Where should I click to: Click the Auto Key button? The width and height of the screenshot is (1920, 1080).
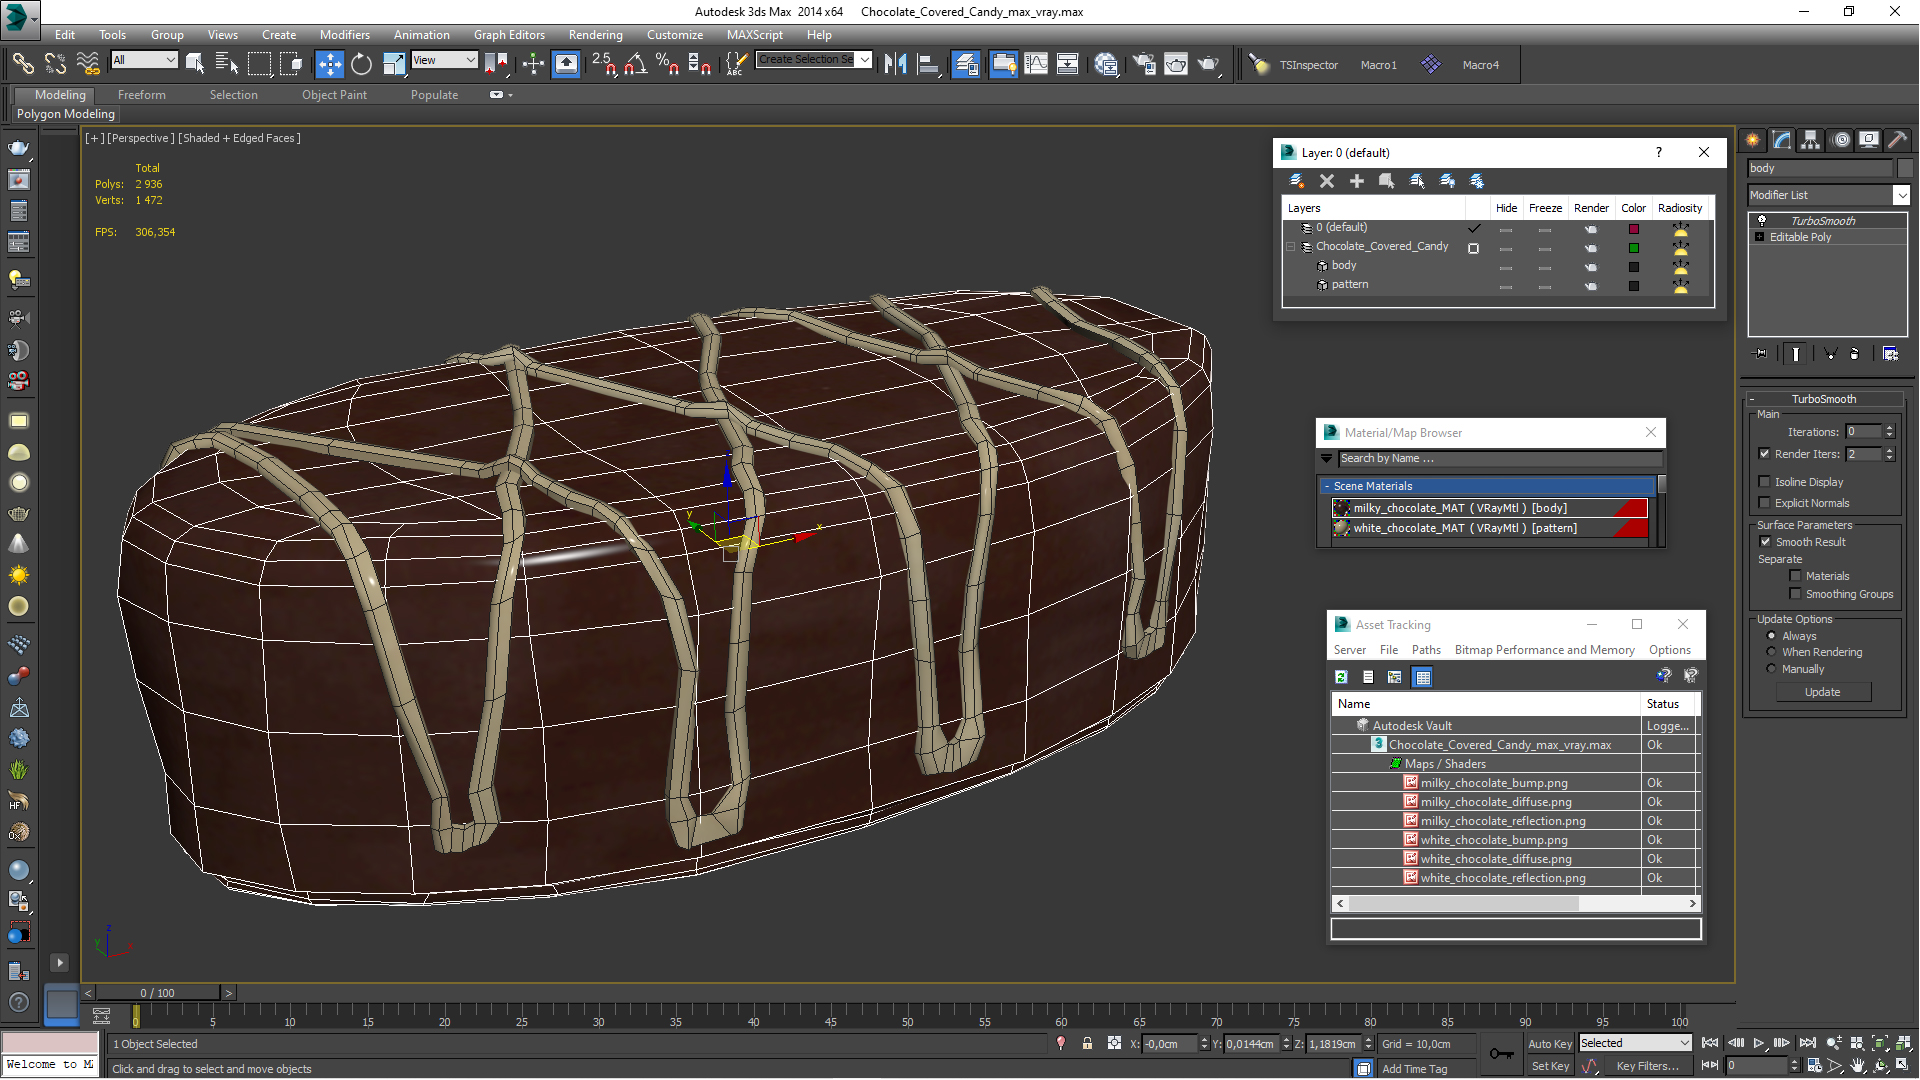[x=1550, y=1043]
